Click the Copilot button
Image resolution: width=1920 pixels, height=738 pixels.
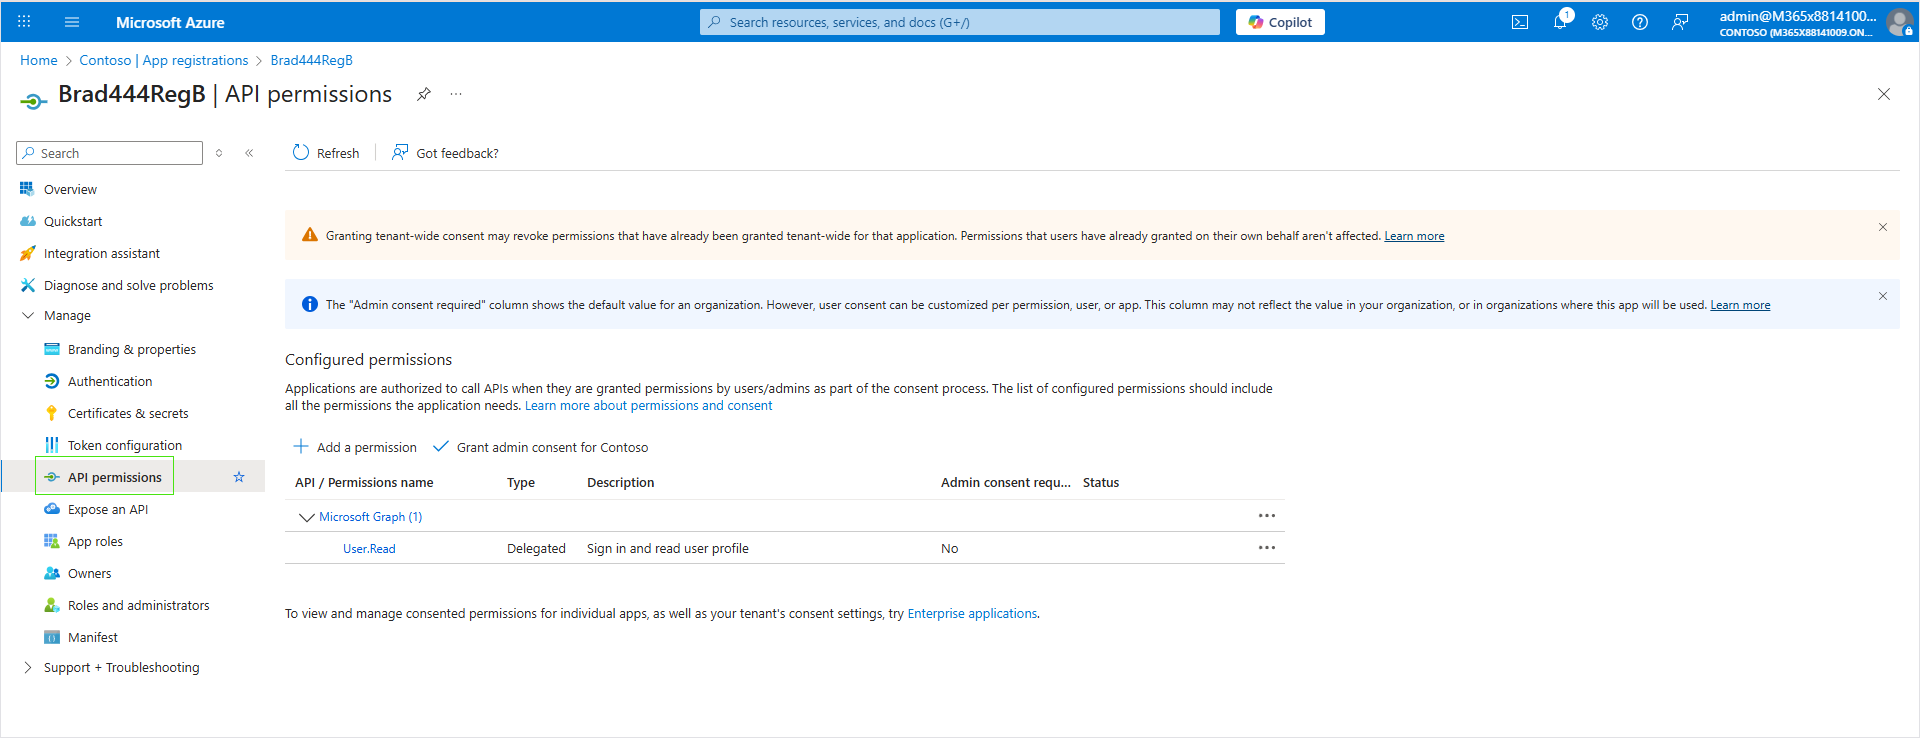pos(1280,22)
